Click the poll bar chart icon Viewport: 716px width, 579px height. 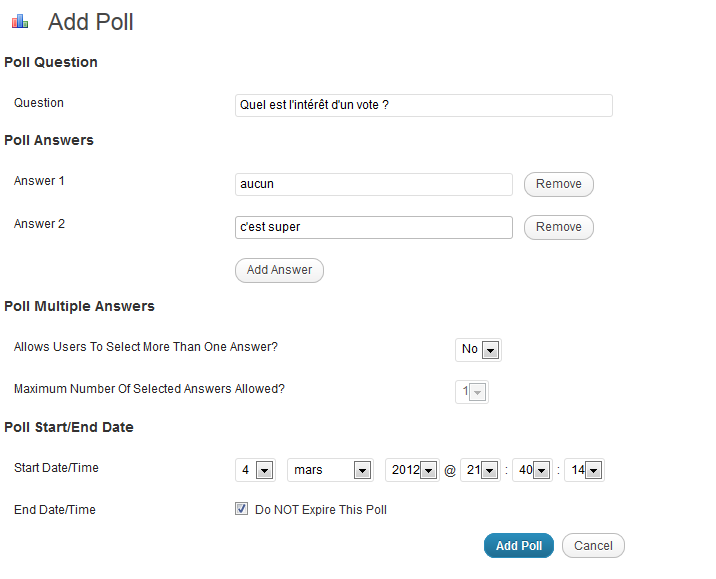click(20, 21)
